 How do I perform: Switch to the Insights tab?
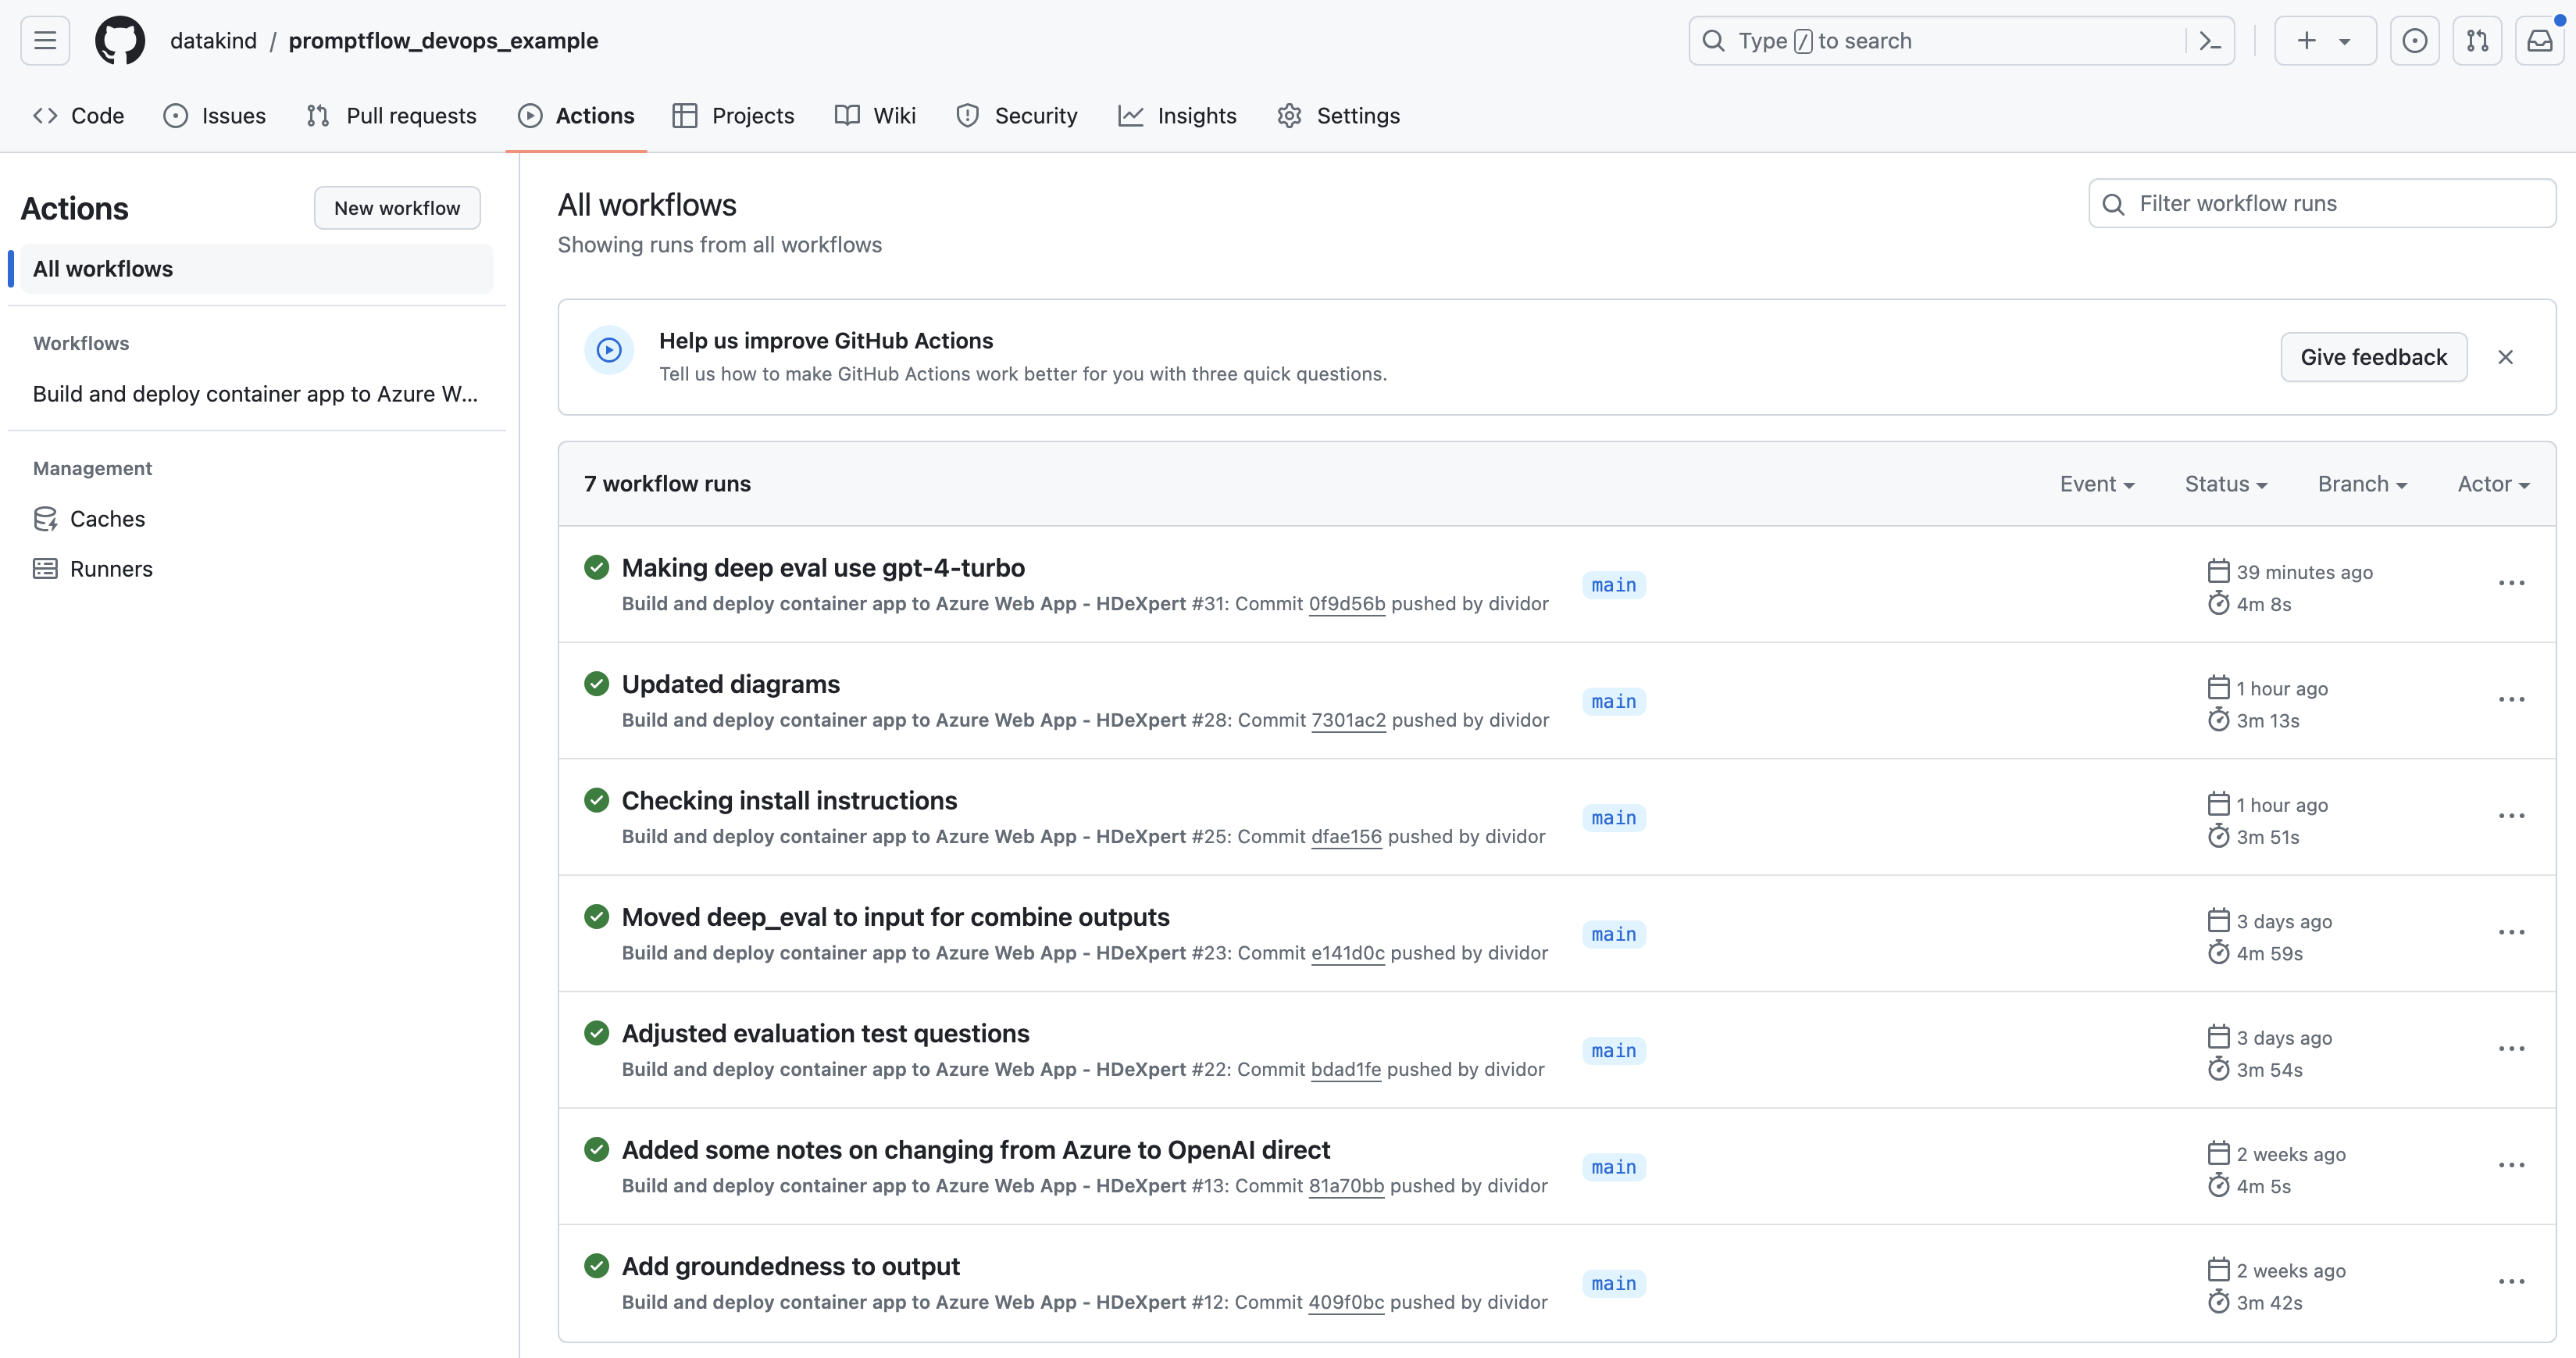(x=1177, y=116)
